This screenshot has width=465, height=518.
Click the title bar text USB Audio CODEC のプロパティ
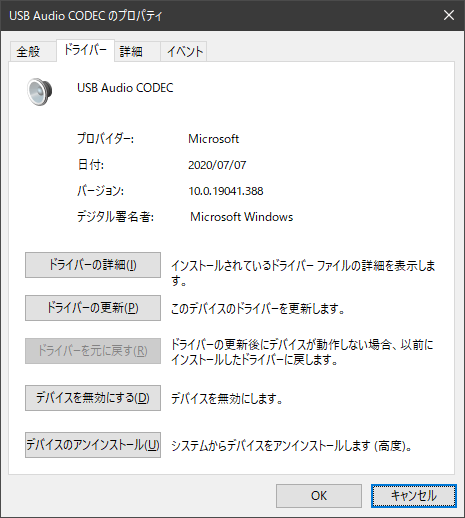pyautogui.click(x=86, y=16)
